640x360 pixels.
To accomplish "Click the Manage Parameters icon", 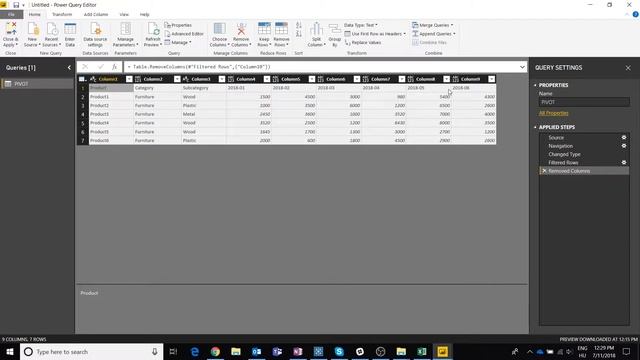I will (126, 29).
